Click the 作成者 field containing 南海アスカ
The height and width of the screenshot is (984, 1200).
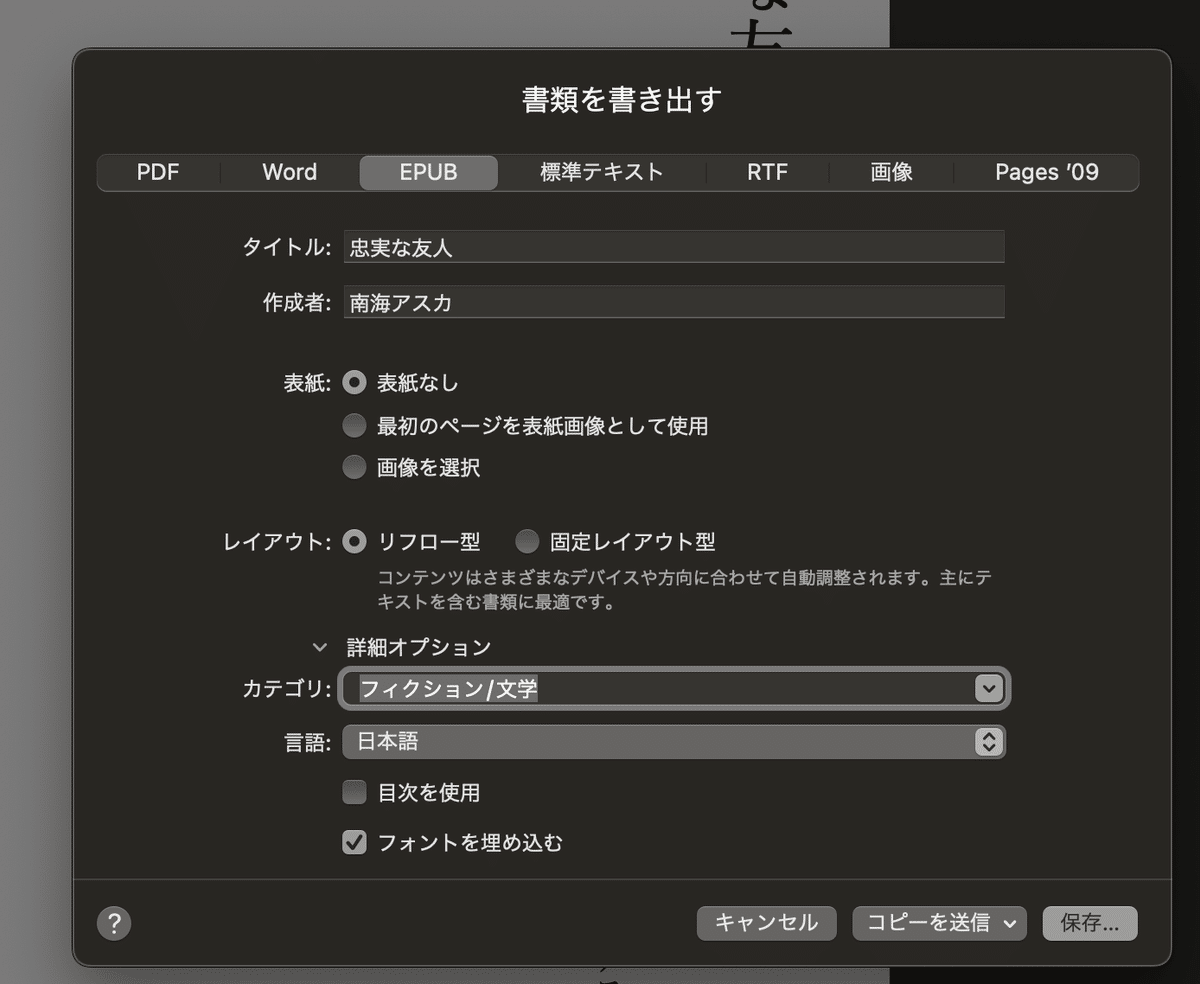click(673, 302)
